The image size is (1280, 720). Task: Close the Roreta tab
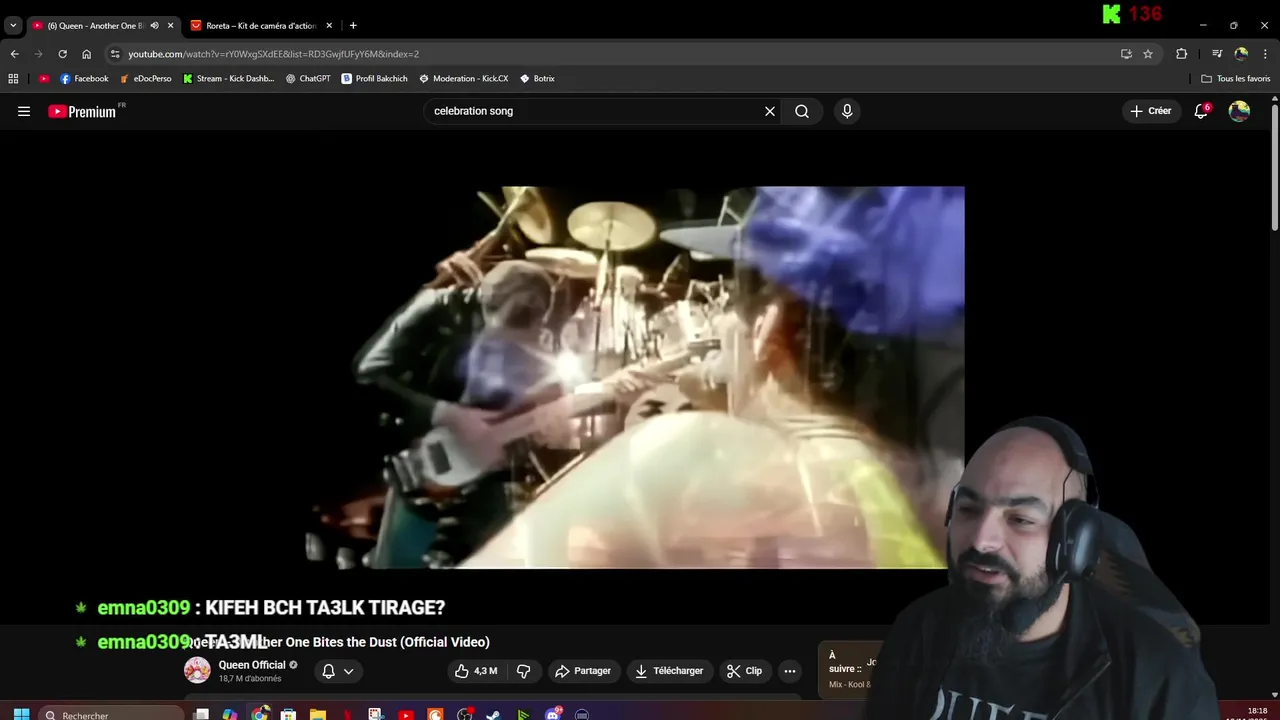(329, 25)
